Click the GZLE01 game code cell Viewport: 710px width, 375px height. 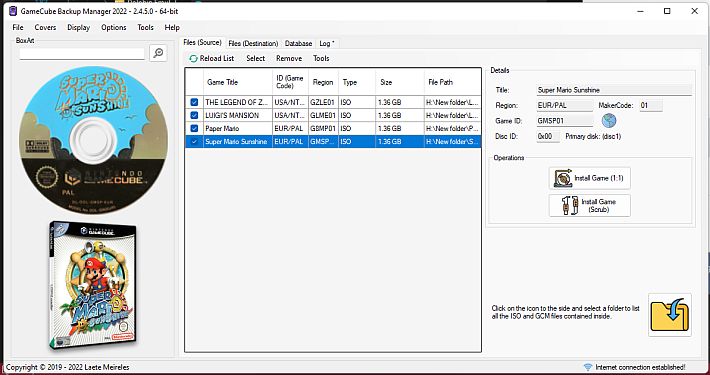coord(323,102)
